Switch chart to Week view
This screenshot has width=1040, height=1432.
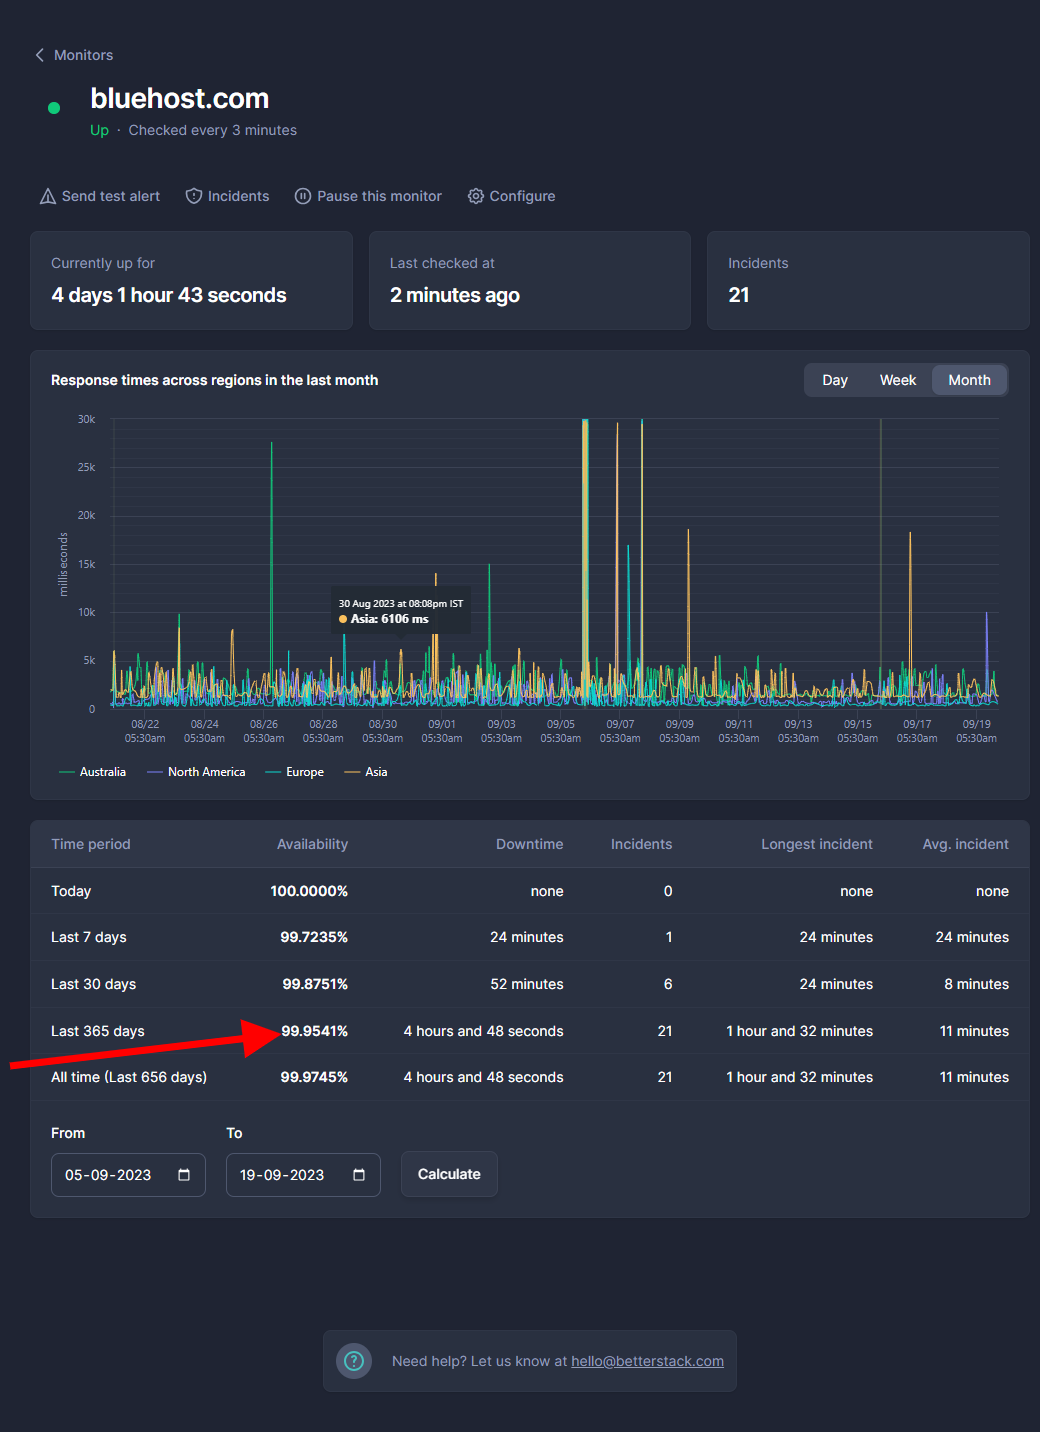pos(898,380)
